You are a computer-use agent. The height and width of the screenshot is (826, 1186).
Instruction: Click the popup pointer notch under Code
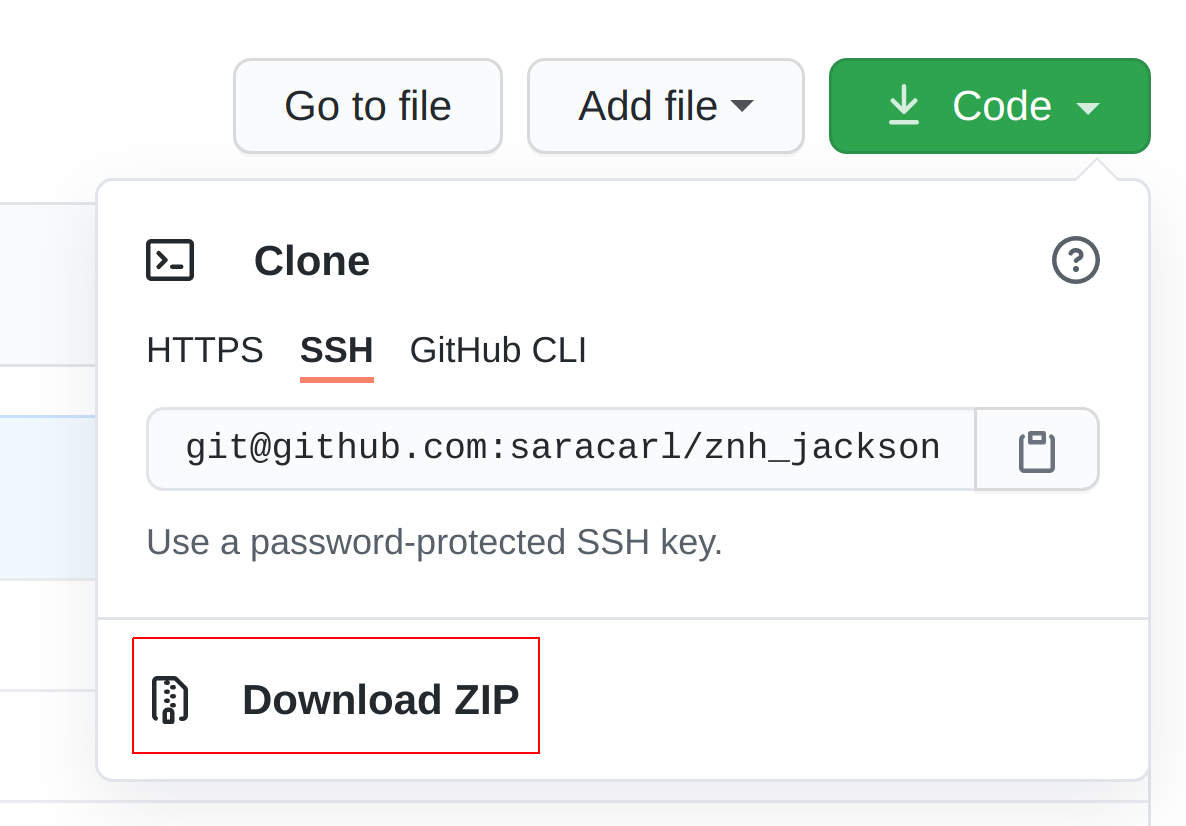click(x=1096, y=169)
